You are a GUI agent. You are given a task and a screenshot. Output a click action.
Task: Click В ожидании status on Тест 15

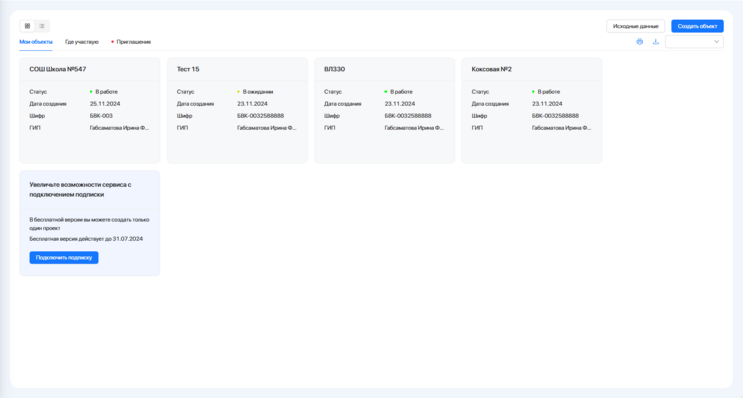(x=255, y=91)
